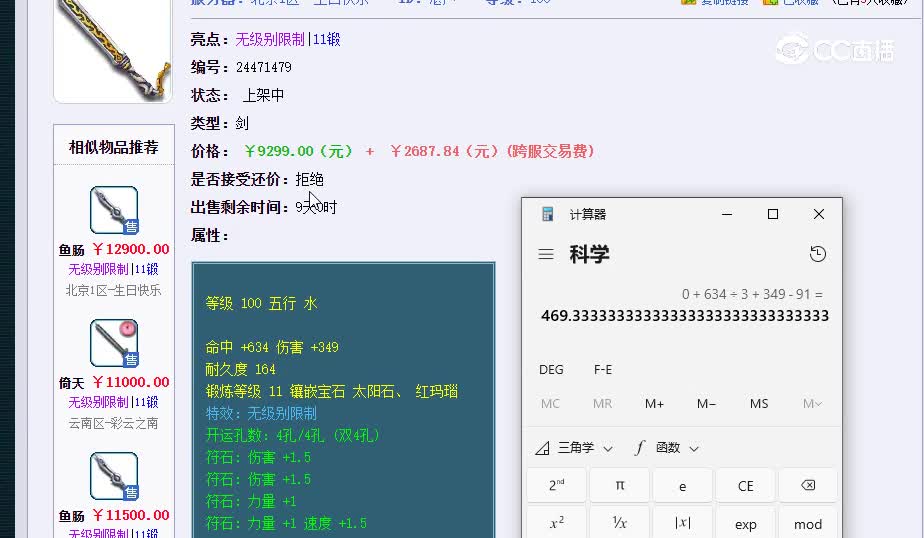Minimize the calculator window
This screenshot has height=538, width=924.
coord(727,214)
